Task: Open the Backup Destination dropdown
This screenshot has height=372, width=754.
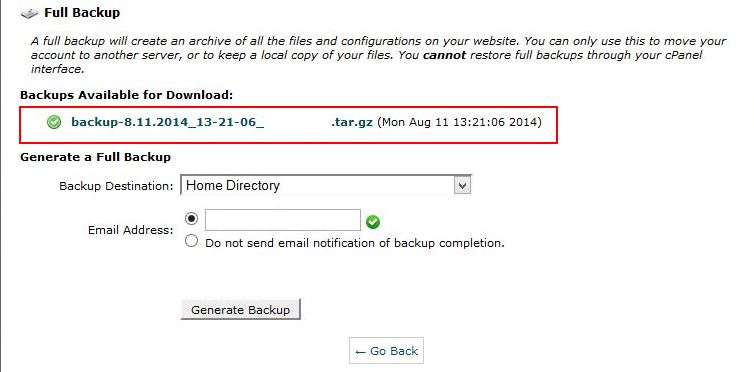Action: pos(326,185)
